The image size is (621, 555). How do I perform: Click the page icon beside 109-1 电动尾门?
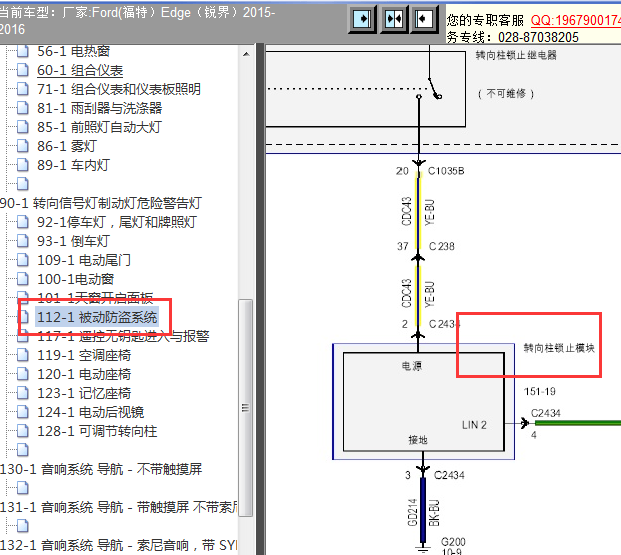point(23,260)
